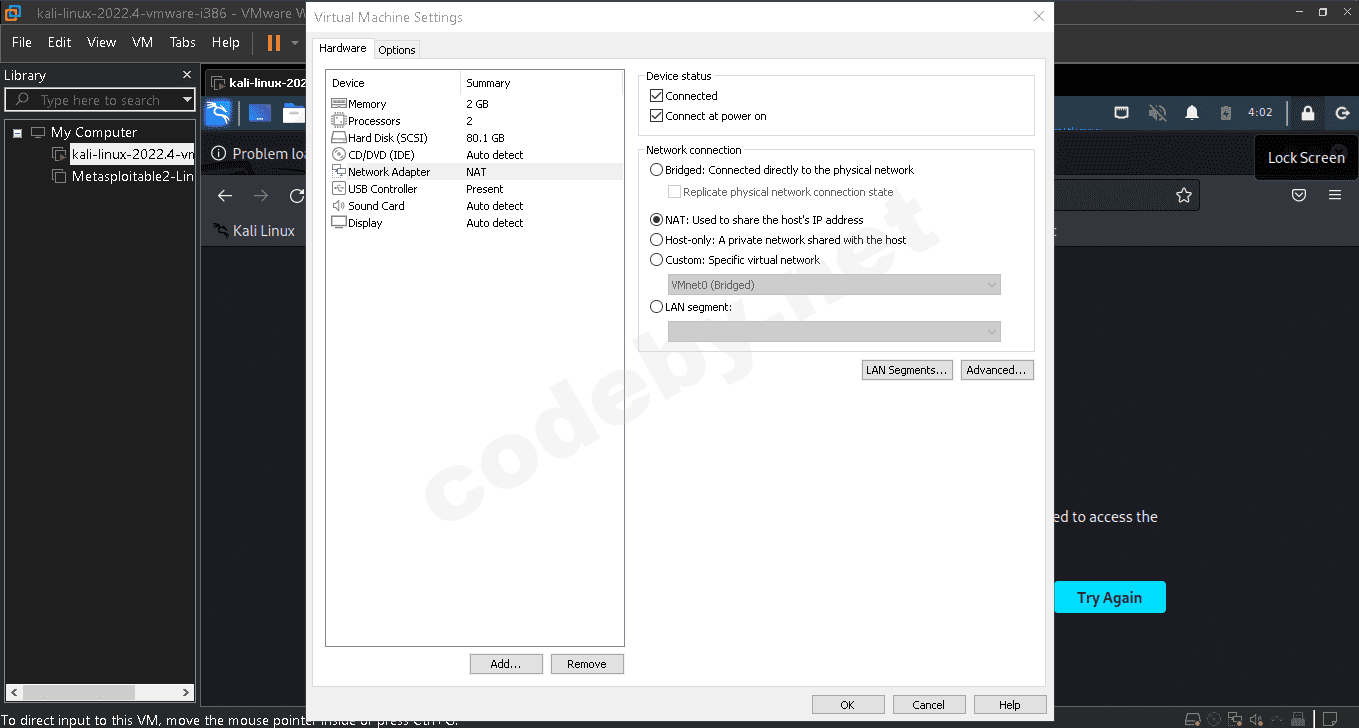Select the Hard Disk (SCSI) device row
The height and width of the screenshot is (728, 1359).
[474, 138]
